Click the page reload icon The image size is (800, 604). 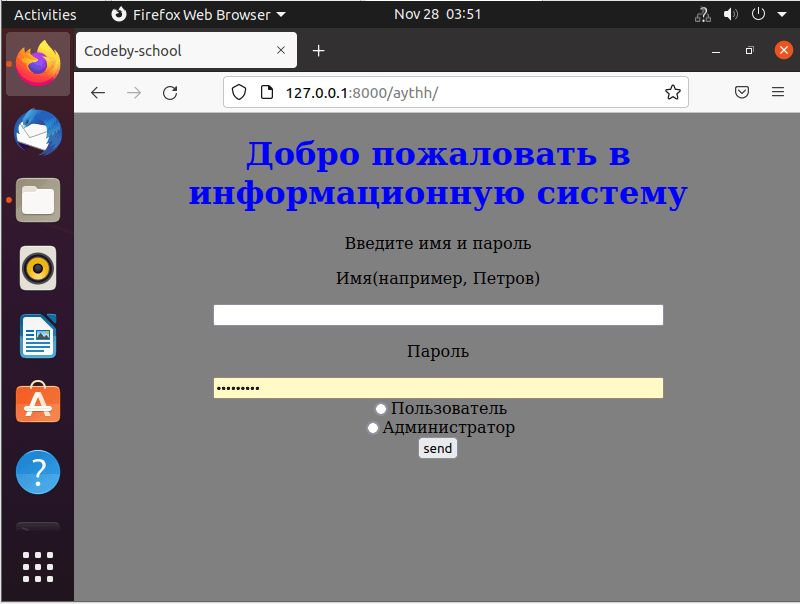[x=170, y=92]
